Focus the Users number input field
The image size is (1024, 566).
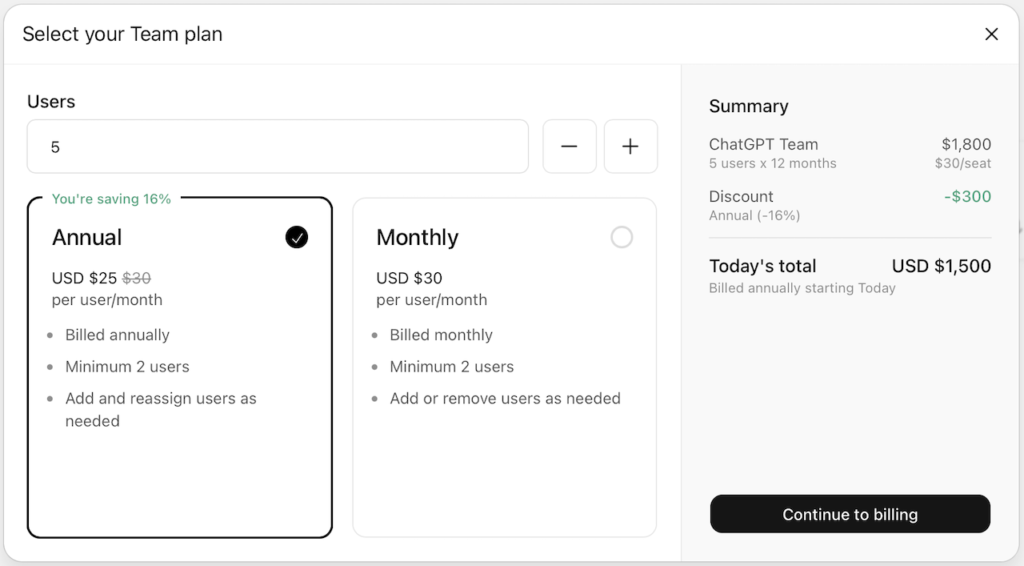tap(278, 147)
